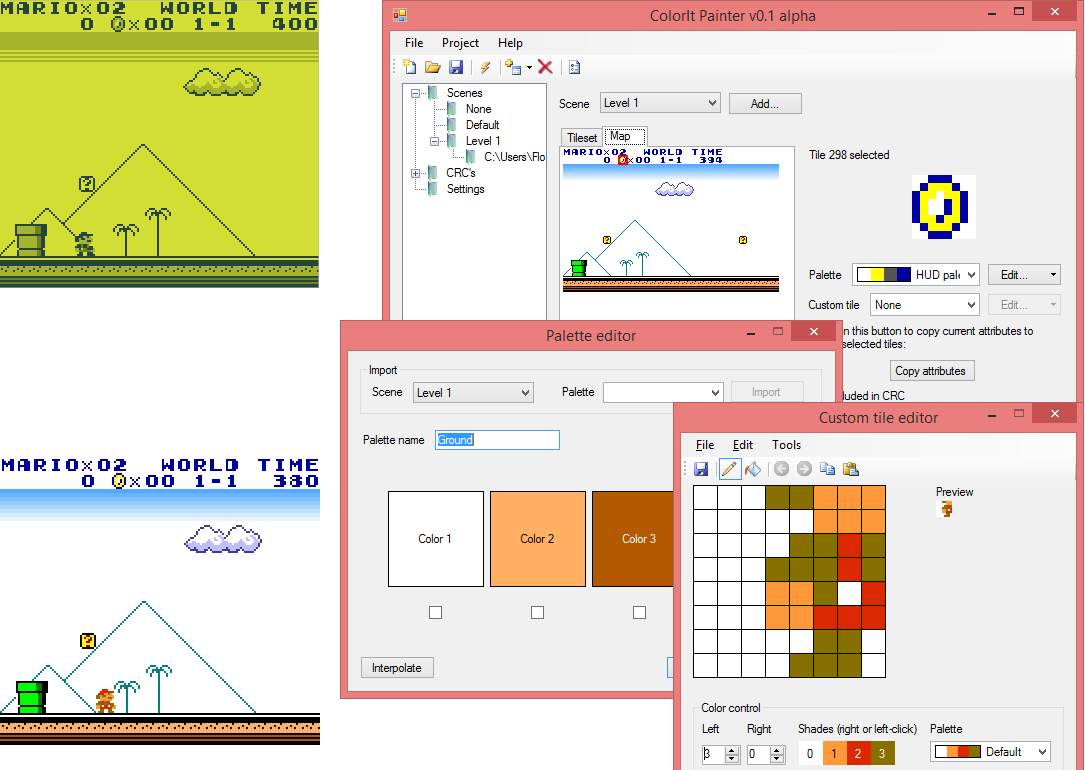Open the Default palette dropdown in tile editor
Screen dimensions: 1085x770
point(990,752)
